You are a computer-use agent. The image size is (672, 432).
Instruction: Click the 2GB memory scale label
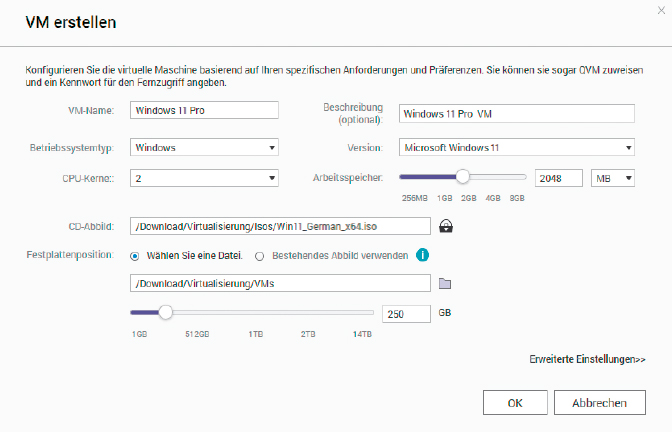pos(468,198)
